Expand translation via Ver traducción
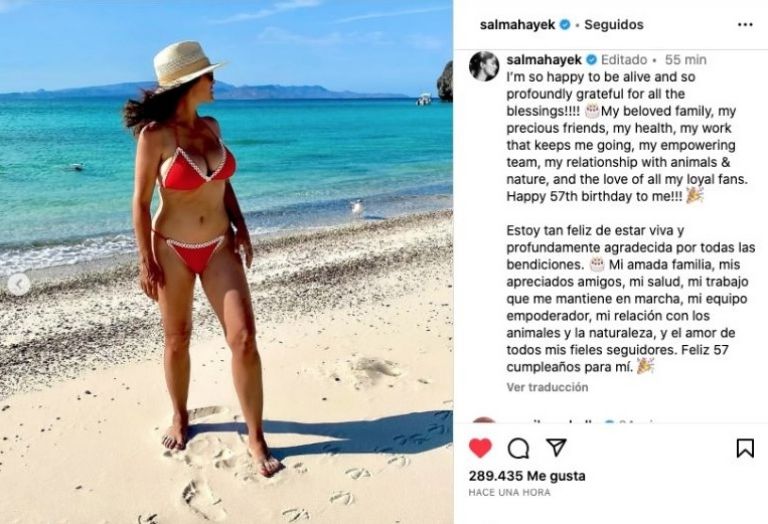The height and width of the screenshot is (524, 768). pos(547,387)
